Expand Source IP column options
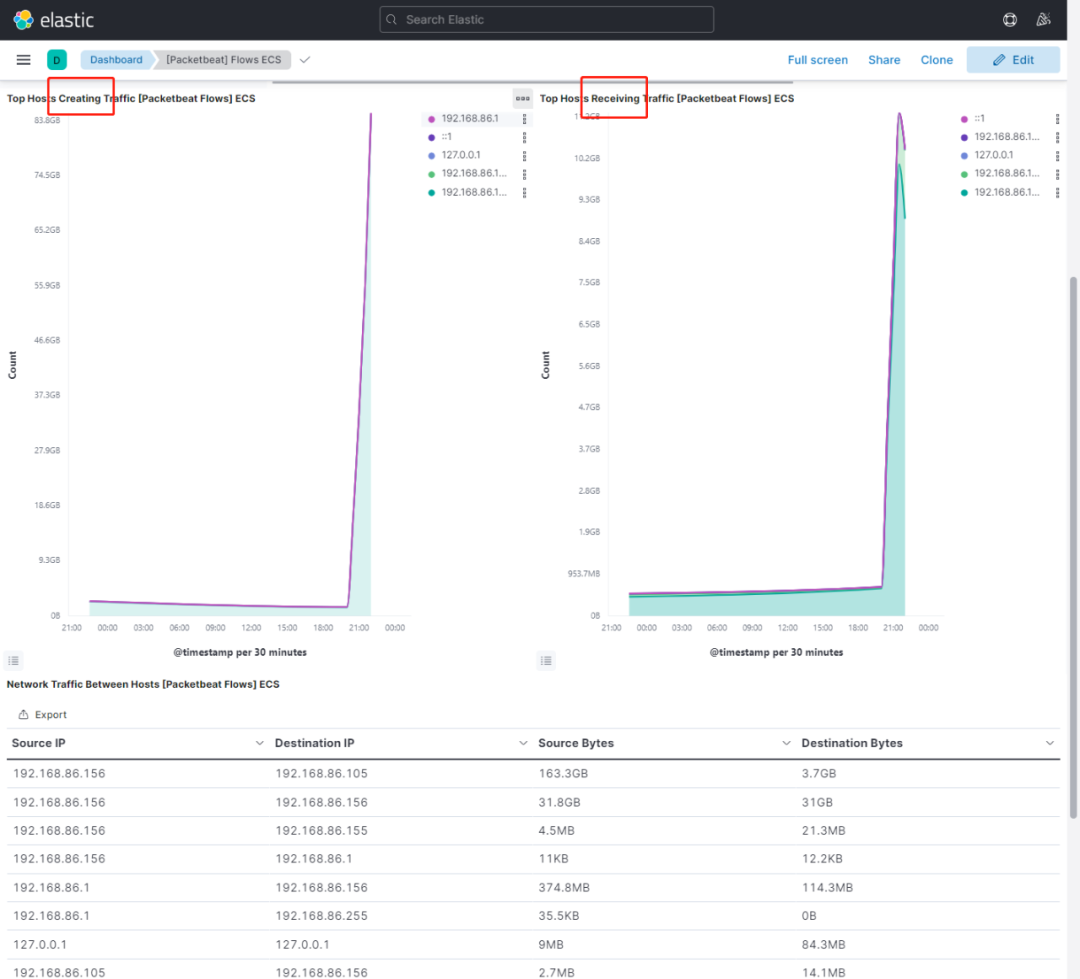This screenshot has height=979, width=1080. click(259, 743)
